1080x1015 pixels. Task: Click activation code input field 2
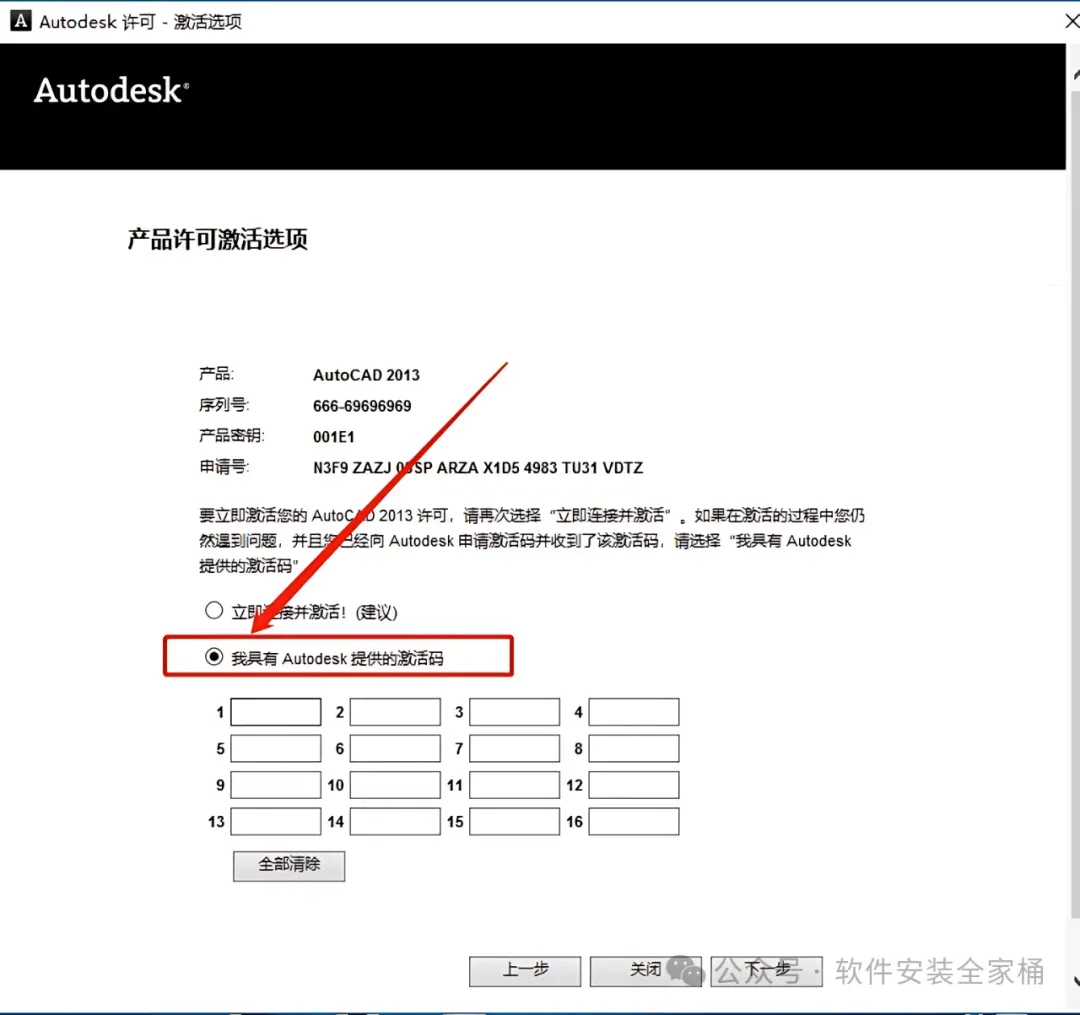[395, 712]
